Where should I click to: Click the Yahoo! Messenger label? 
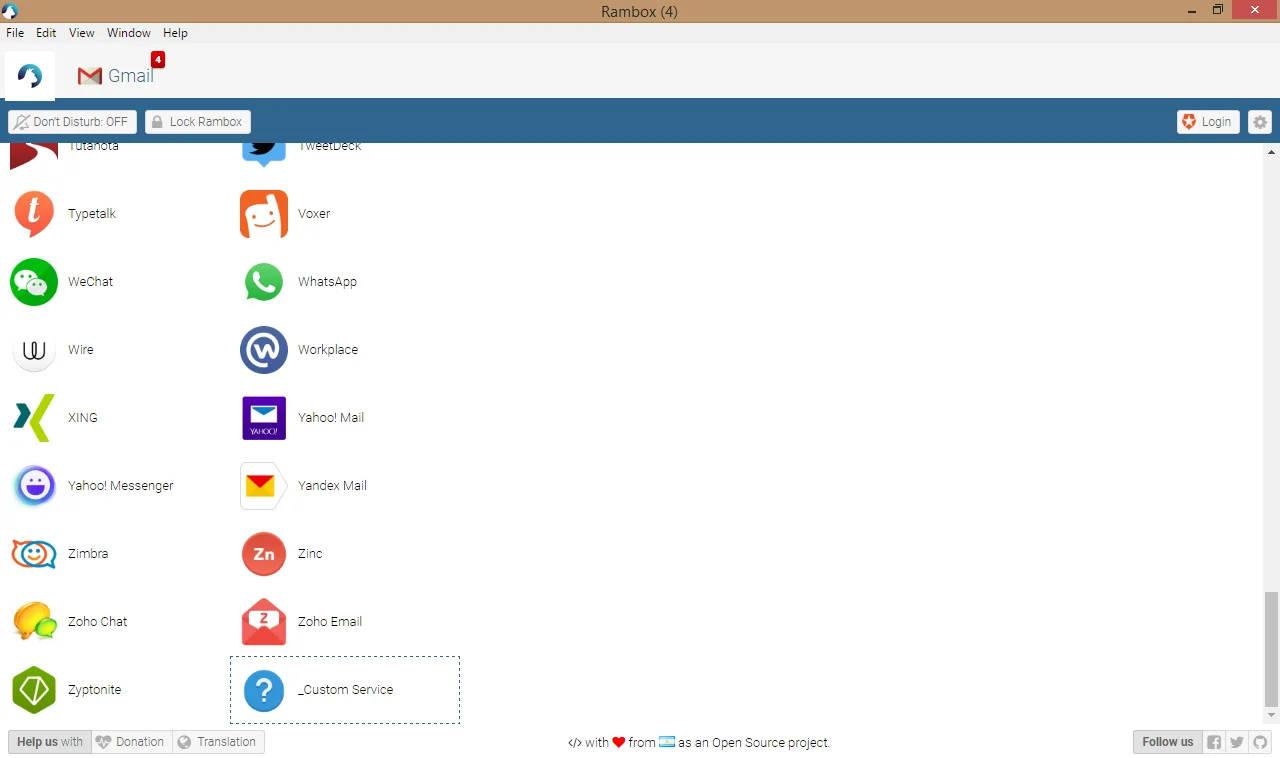coord(121,486)
